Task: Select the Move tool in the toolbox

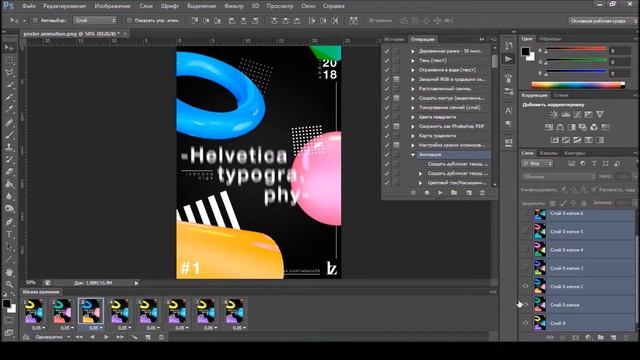Action: 9,48
